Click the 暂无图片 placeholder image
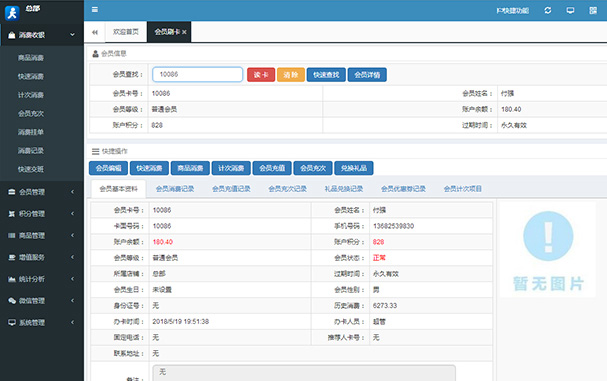 [548, 250]
